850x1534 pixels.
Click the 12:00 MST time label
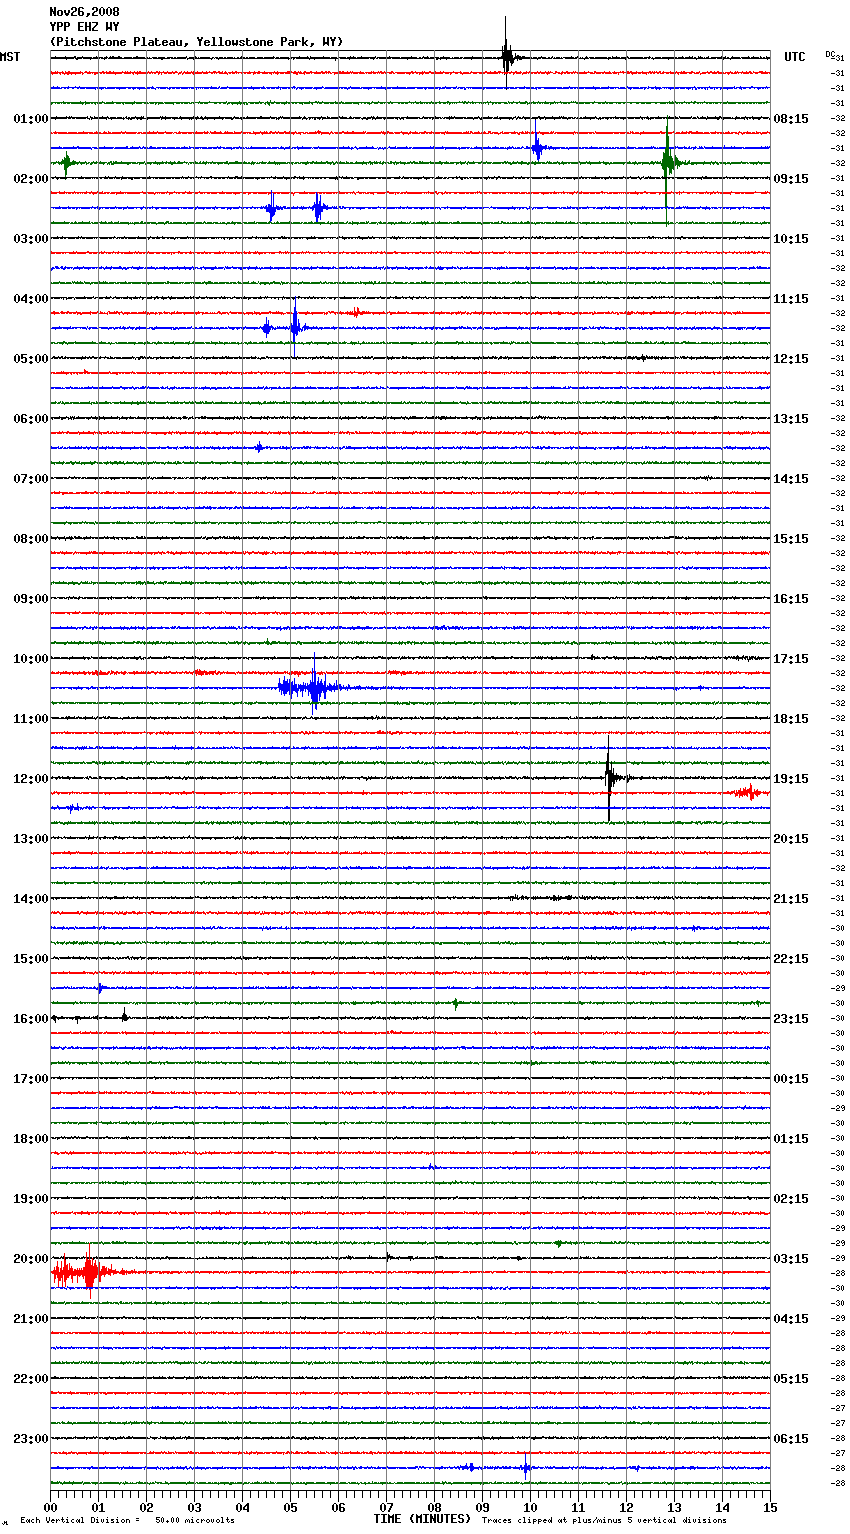click(x=31, y=779)
